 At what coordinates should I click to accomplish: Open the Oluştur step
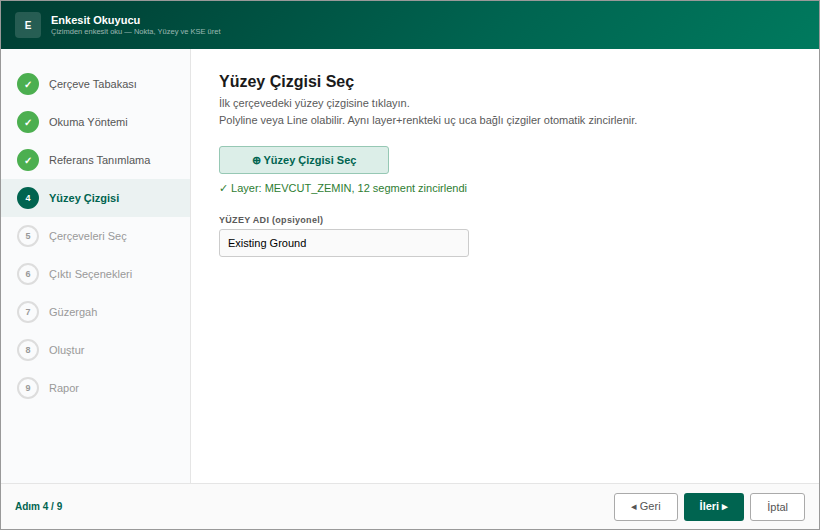pyautogui.click(x=96, y=350)
